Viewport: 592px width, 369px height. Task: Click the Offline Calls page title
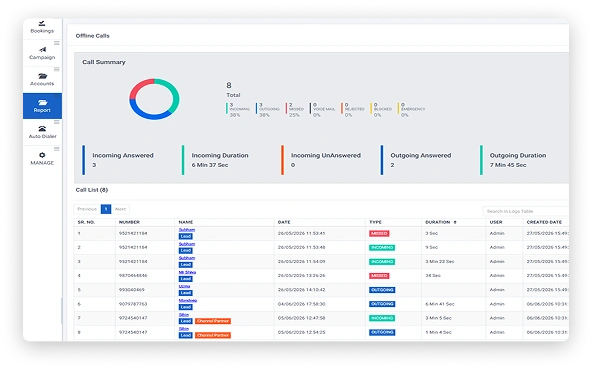click(92, 36)
